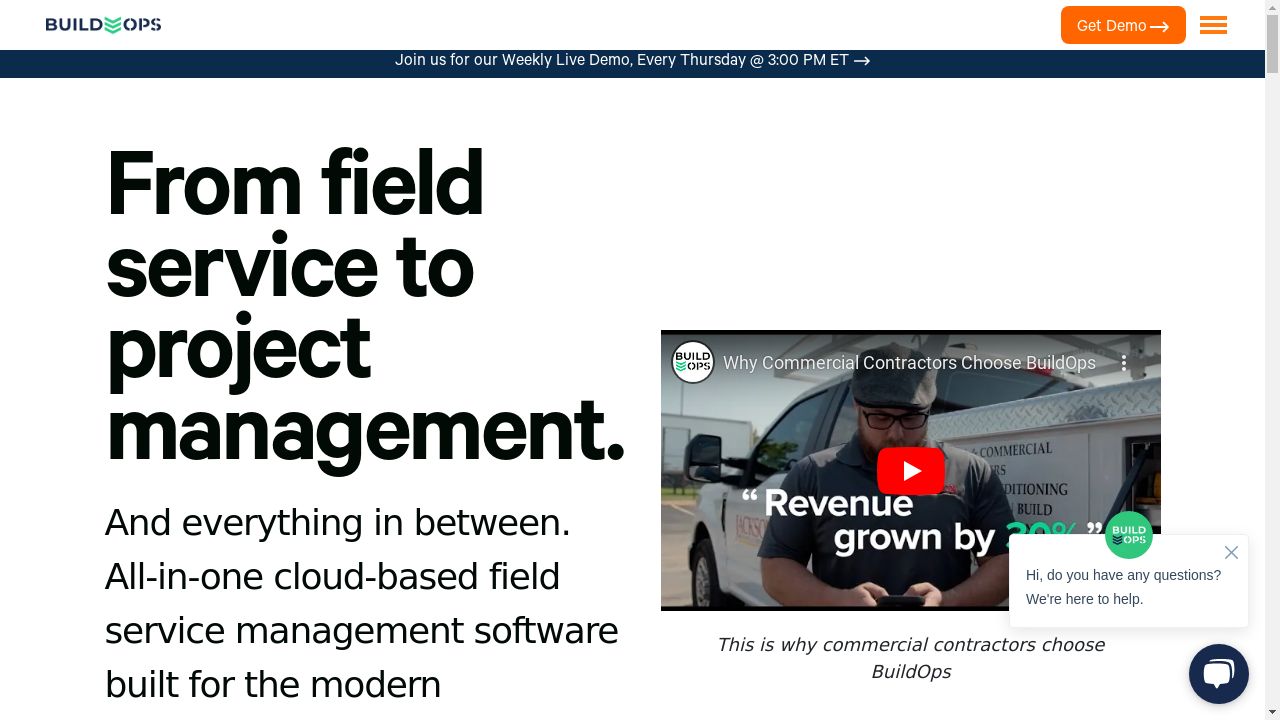The image size is (1280, 720).
Task: Open the video's three-dot options menu
Action: point(1124,363)
